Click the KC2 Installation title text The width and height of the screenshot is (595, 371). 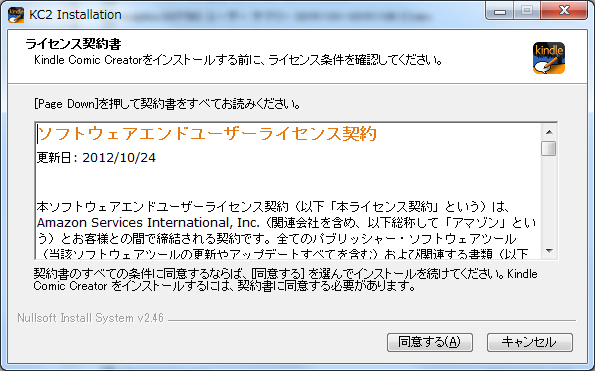point(75,15)
